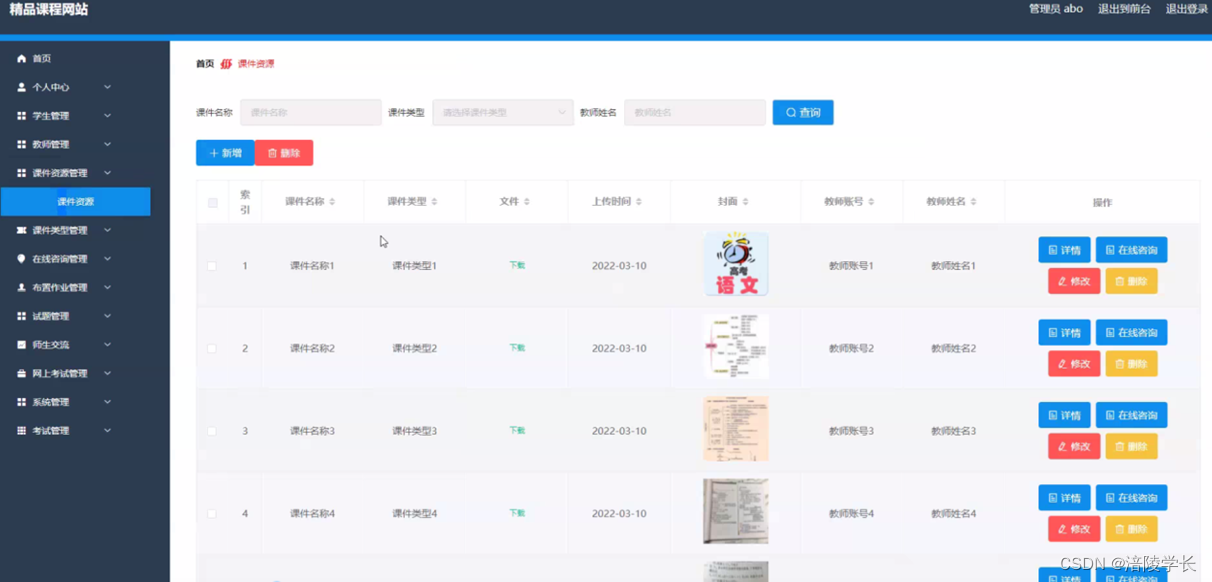Sort by 教师账号 column arrows

tap(871, 202)
